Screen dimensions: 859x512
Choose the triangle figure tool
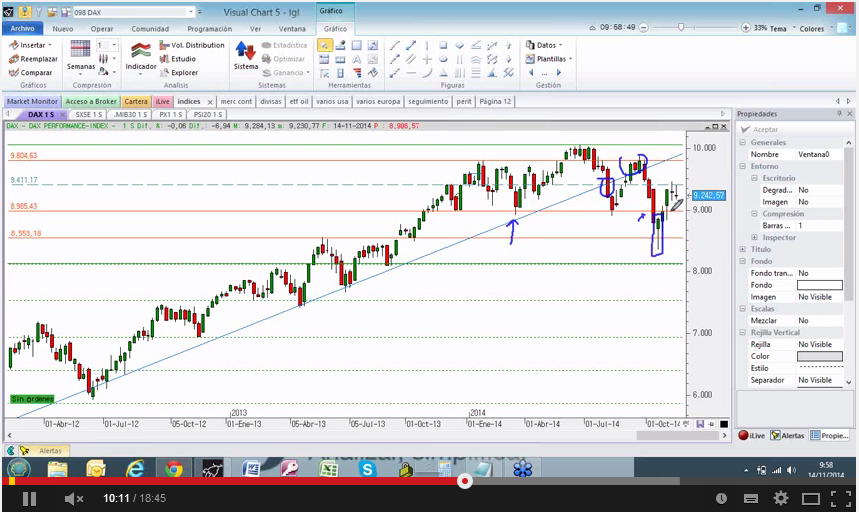click(x=443, y=73)
